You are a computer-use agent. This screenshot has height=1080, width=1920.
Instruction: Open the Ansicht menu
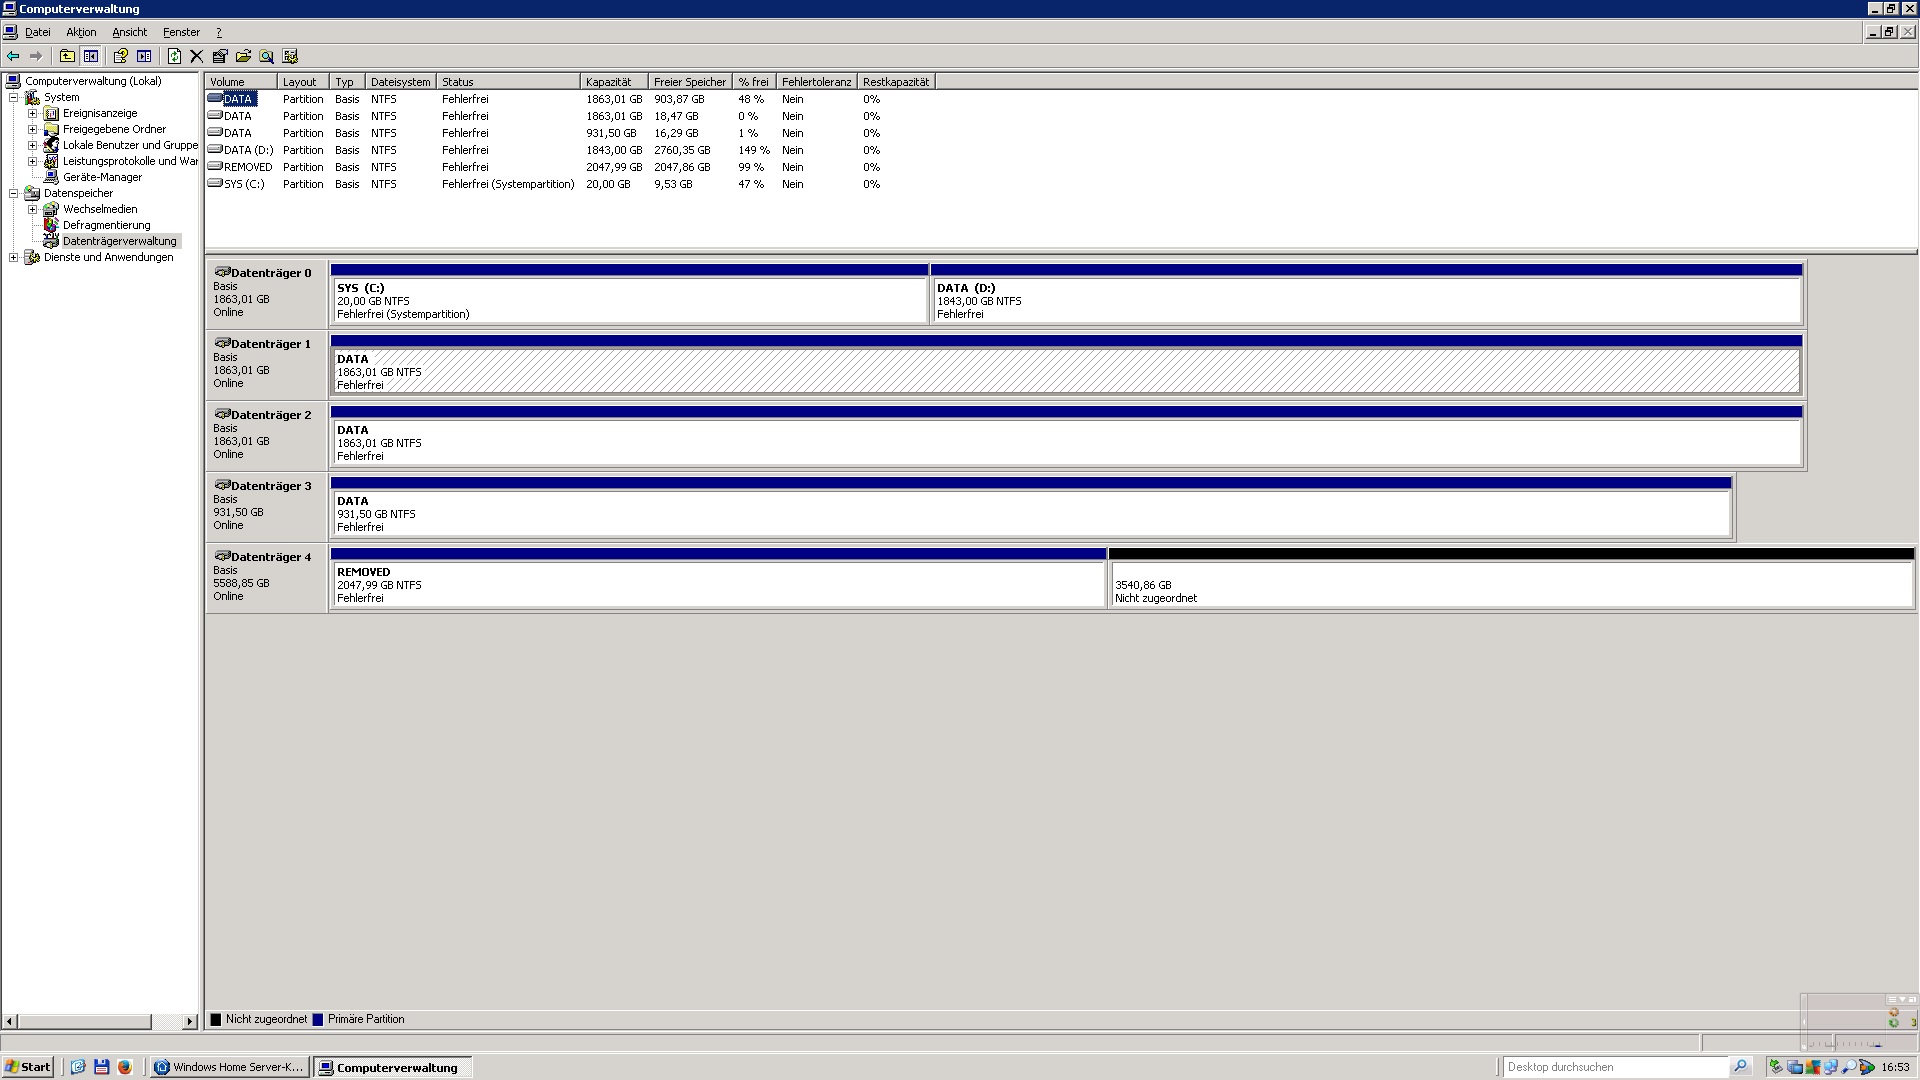point(129,32)
